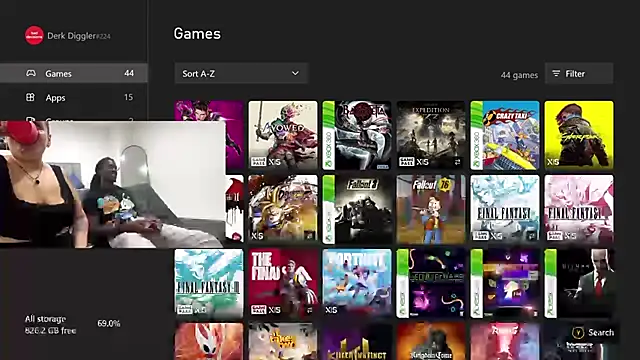
Task: Click the Xbox 360 banner on Bayonetta
Action: (328, 135)
